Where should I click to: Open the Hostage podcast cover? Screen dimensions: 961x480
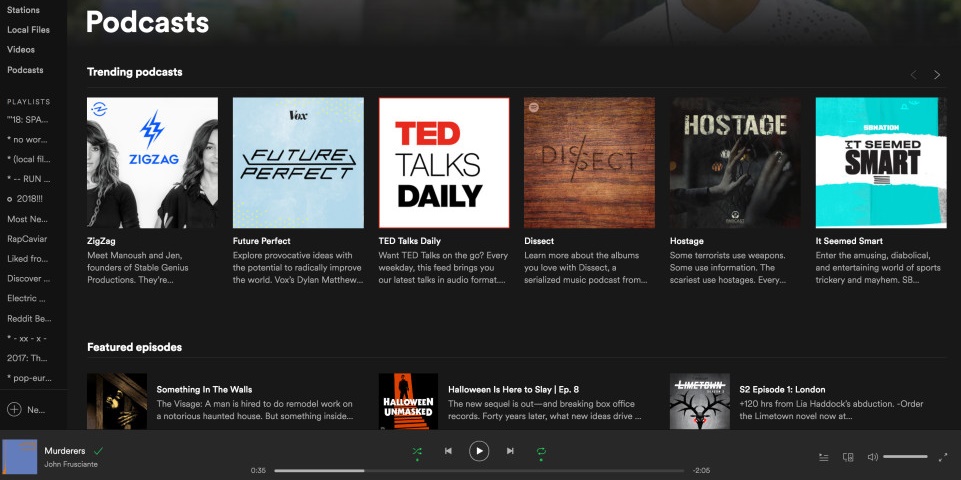[735, 162]
